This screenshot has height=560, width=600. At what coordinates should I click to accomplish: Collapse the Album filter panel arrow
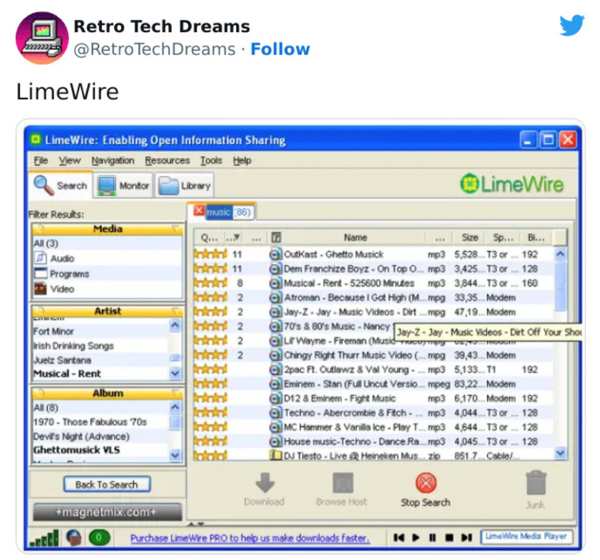coord(176,393)
